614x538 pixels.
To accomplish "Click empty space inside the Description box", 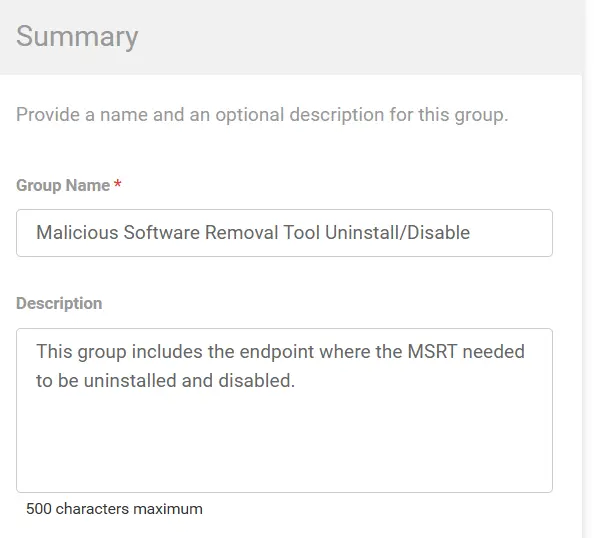I will pyautogui.click(x=284, y=442).
